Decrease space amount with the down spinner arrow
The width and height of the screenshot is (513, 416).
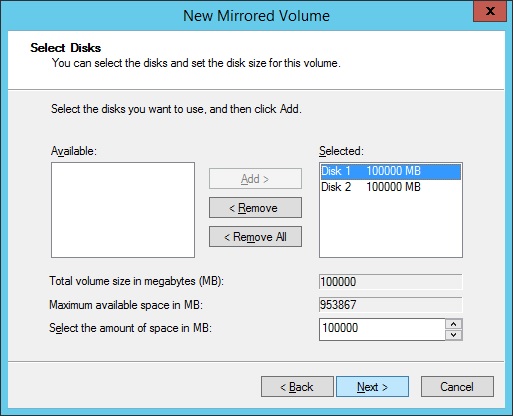pyautogui.click(x=454, y=335)
